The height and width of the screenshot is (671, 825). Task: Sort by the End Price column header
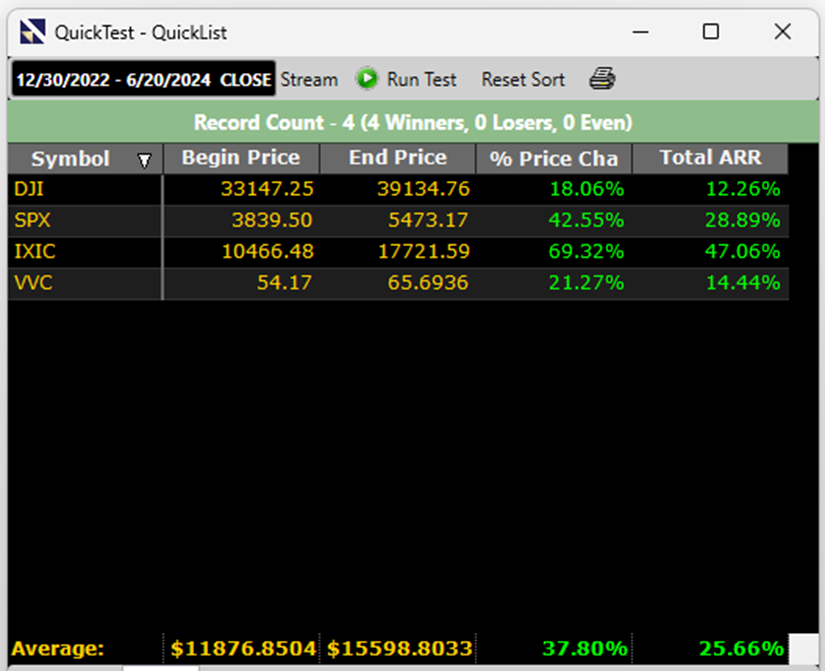click(x=397, y=158)
